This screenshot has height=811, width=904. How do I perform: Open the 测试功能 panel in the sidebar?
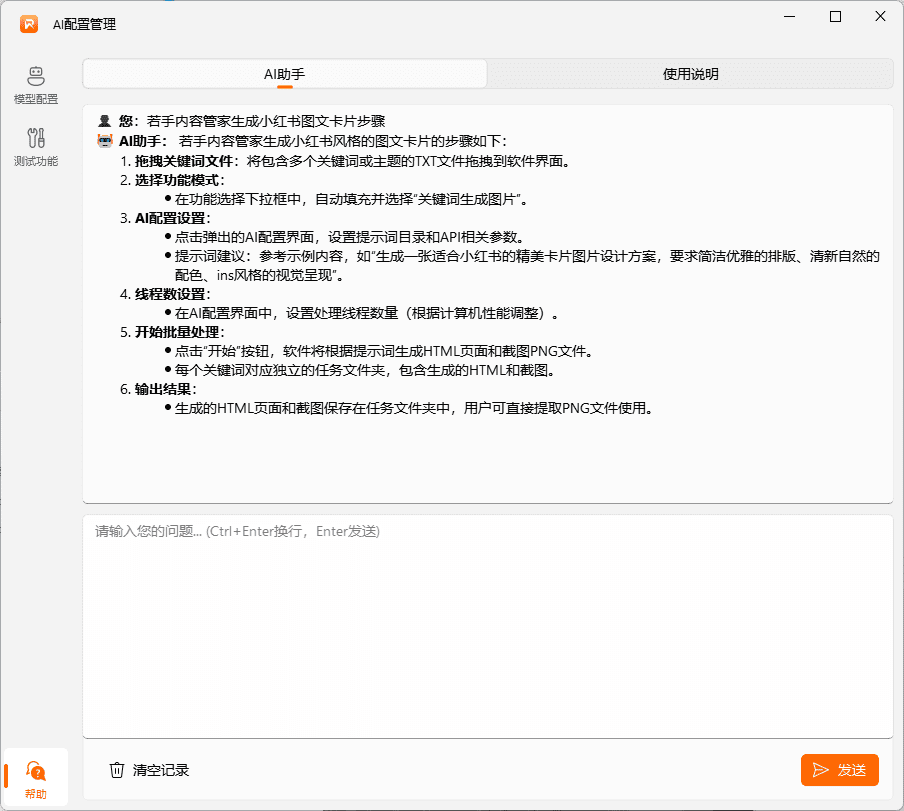36,148
